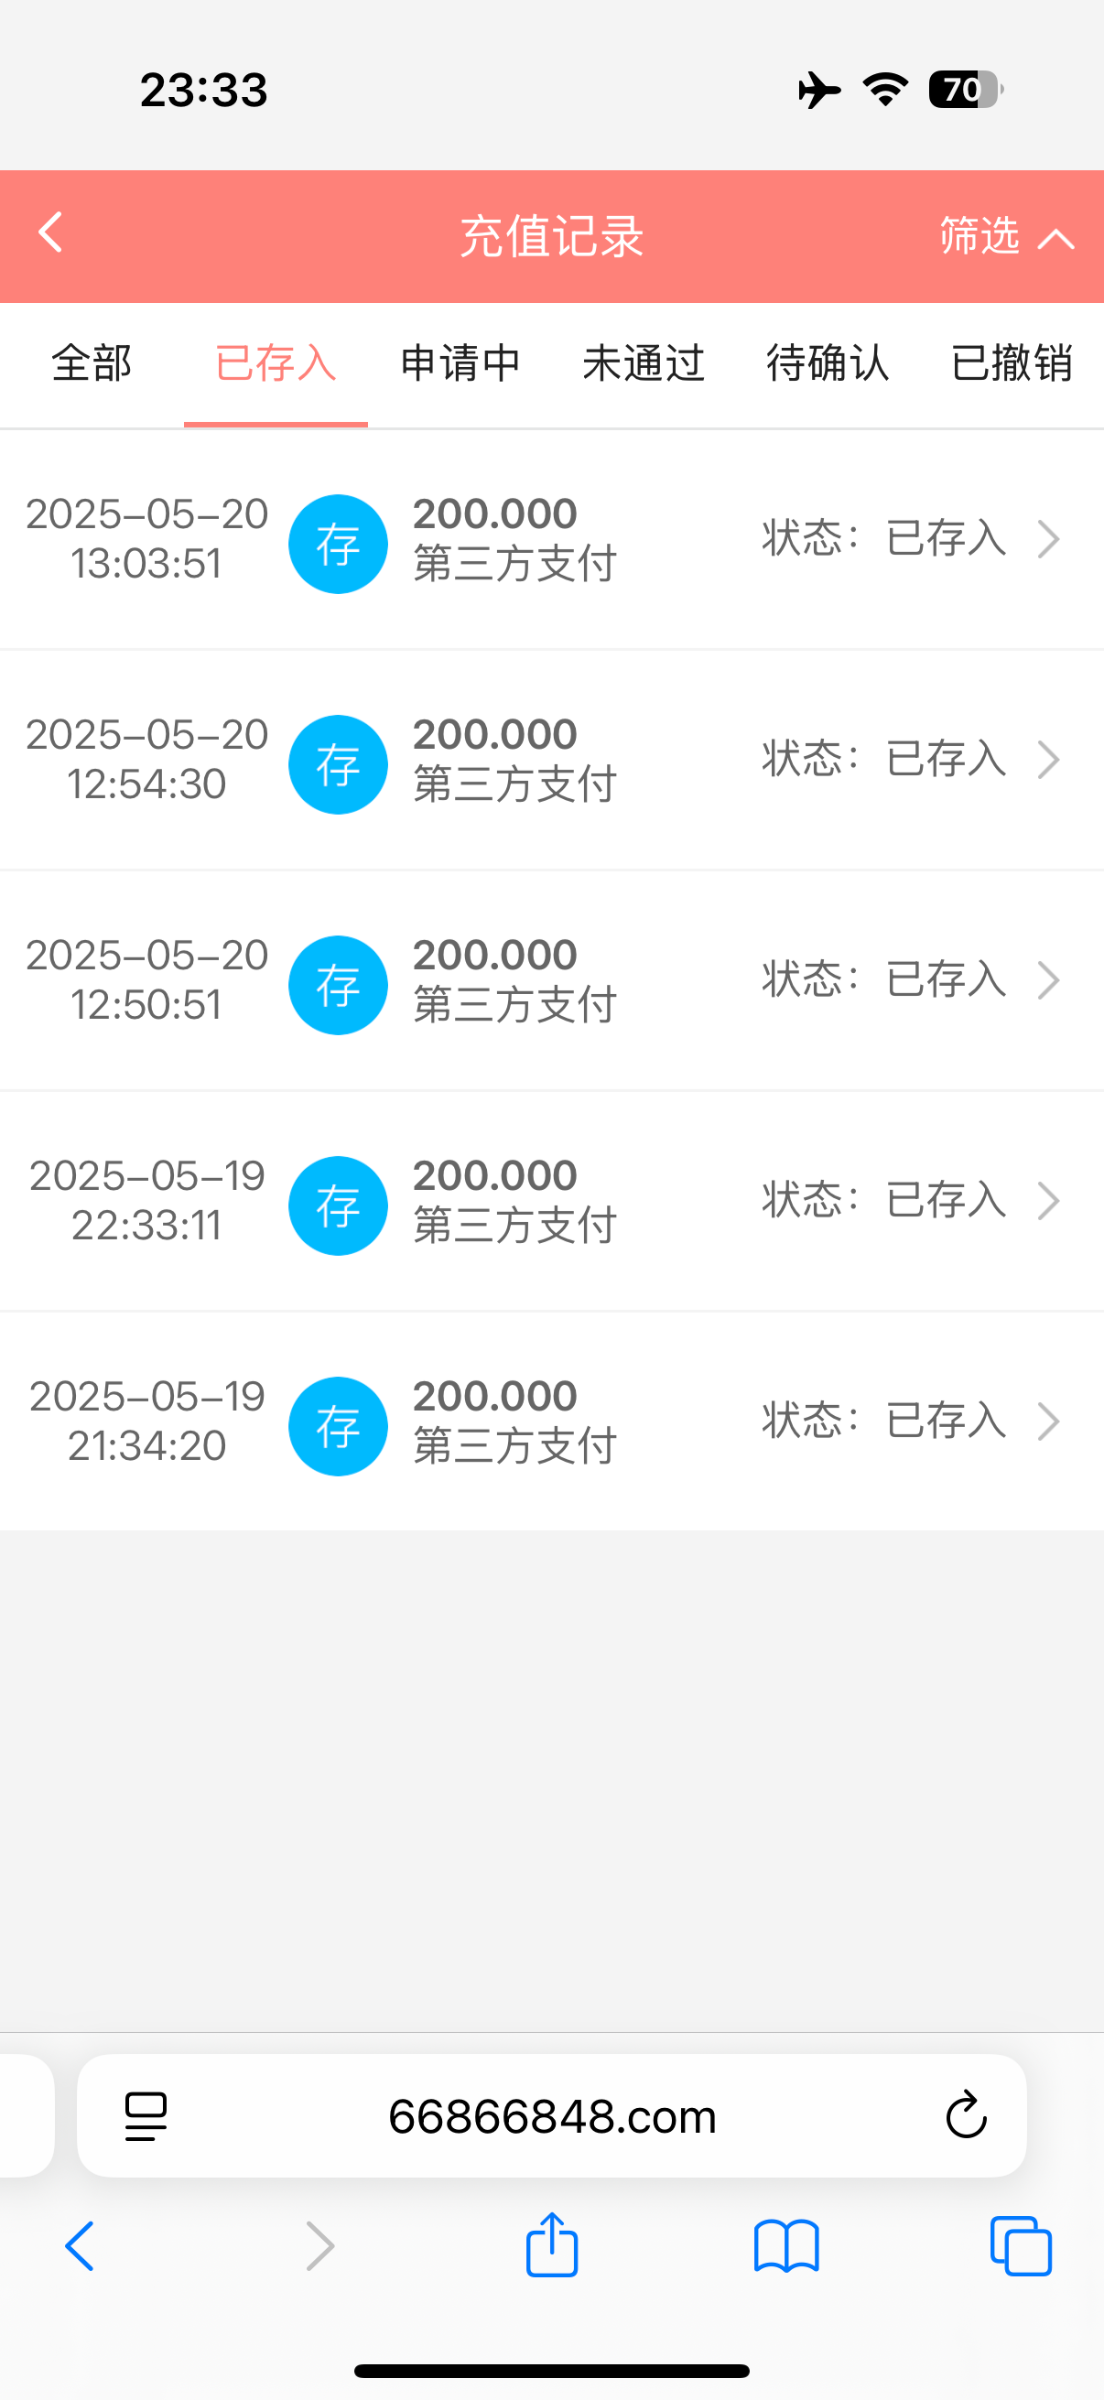Switch to the 全部 tab
Image resolution: width=1104 pixels, height=2400 pixels.
[92, 364]
